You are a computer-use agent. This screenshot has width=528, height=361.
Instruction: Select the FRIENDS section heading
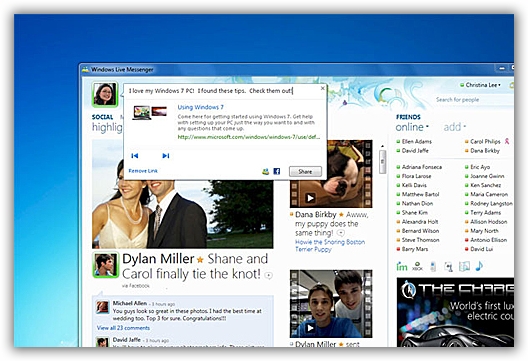[x=408, y=117]
